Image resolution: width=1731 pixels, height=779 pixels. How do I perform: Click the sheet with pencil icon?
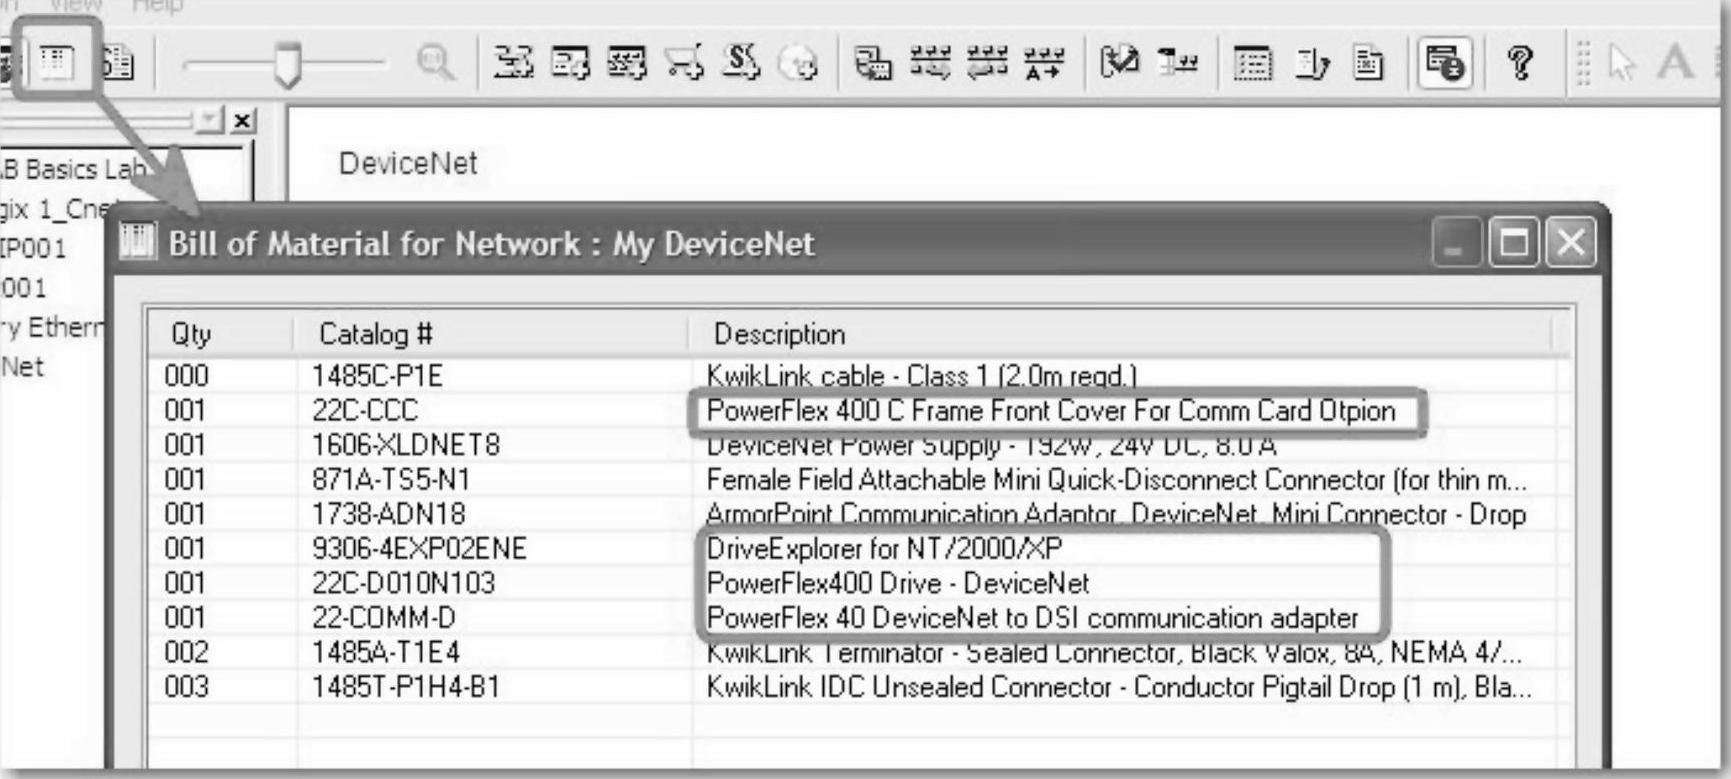pyautogui.click(x=1311, y=64)
